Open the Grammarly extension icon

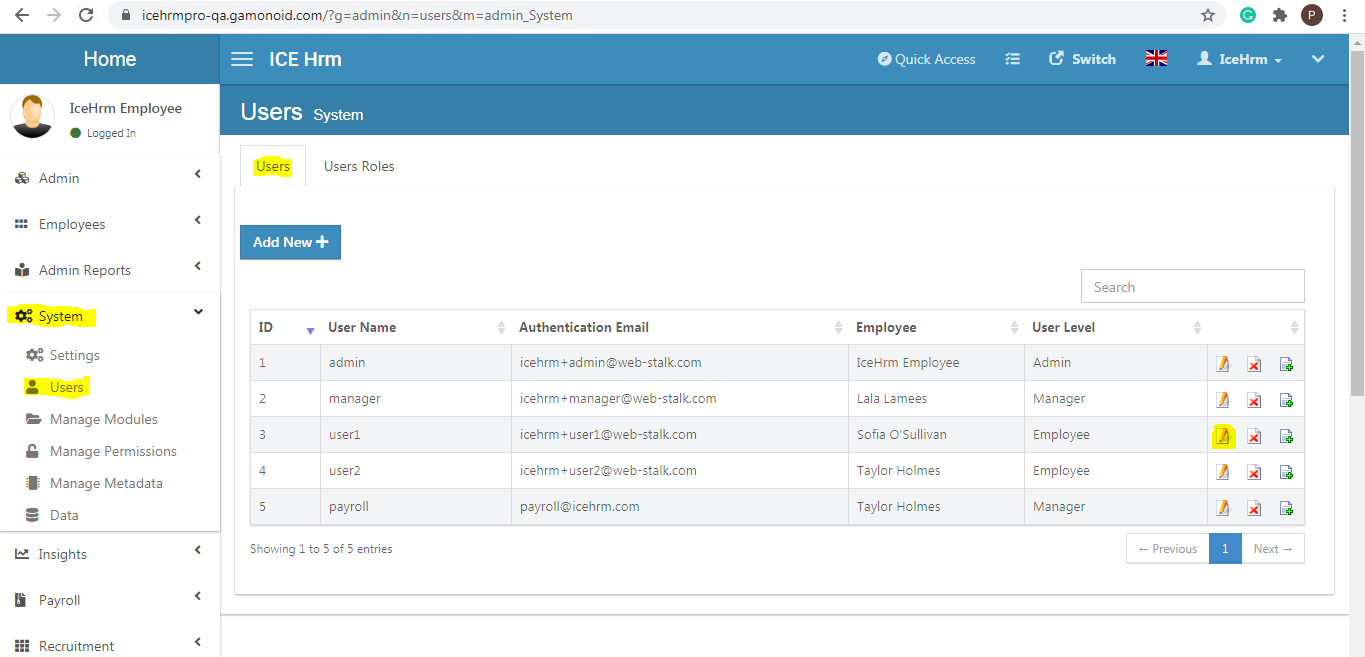point(1248,15)
